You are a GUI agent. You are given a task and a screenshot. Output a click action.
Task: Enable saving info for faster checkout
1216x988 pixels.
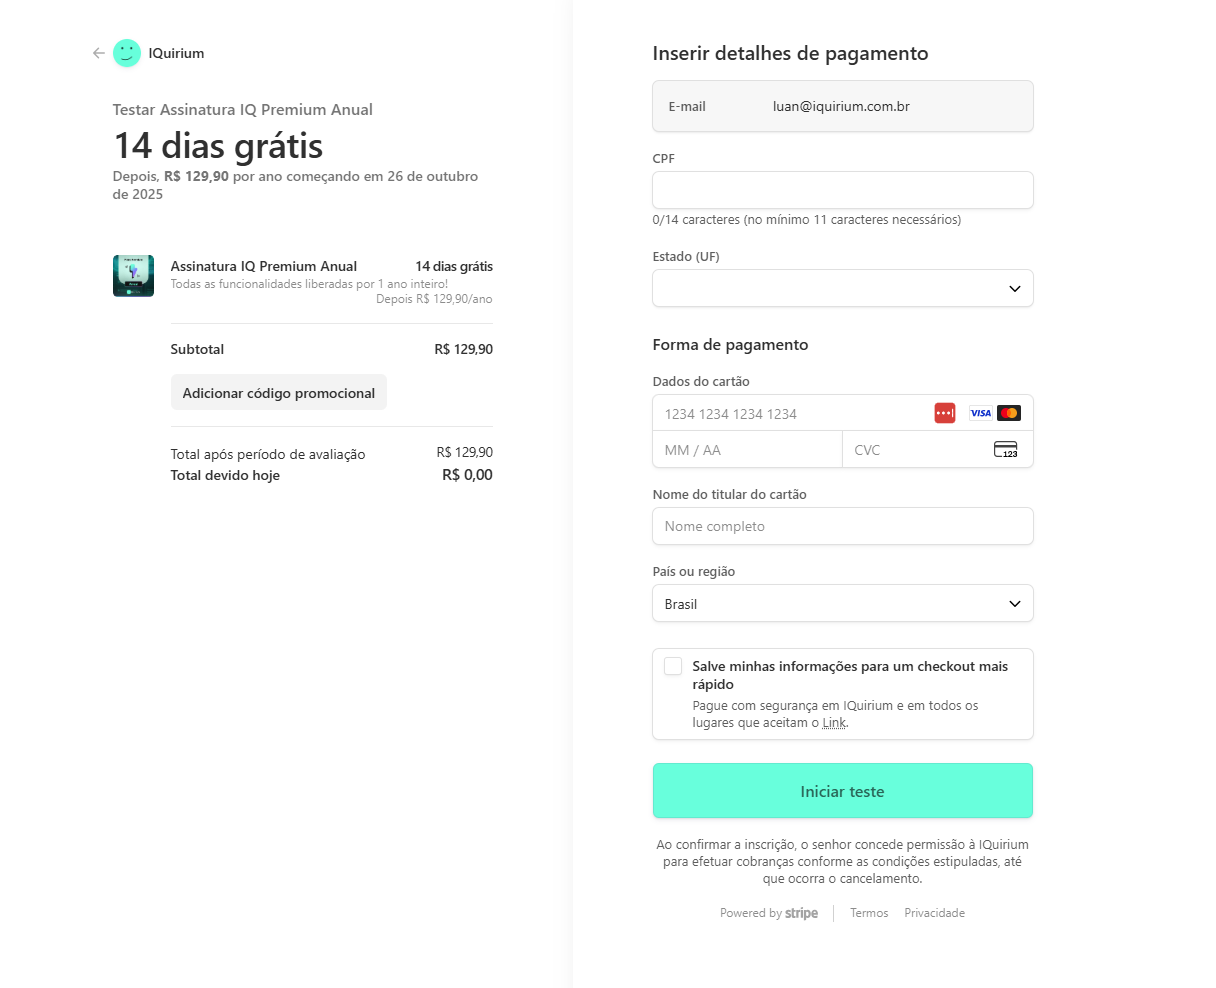click(673, 666)
